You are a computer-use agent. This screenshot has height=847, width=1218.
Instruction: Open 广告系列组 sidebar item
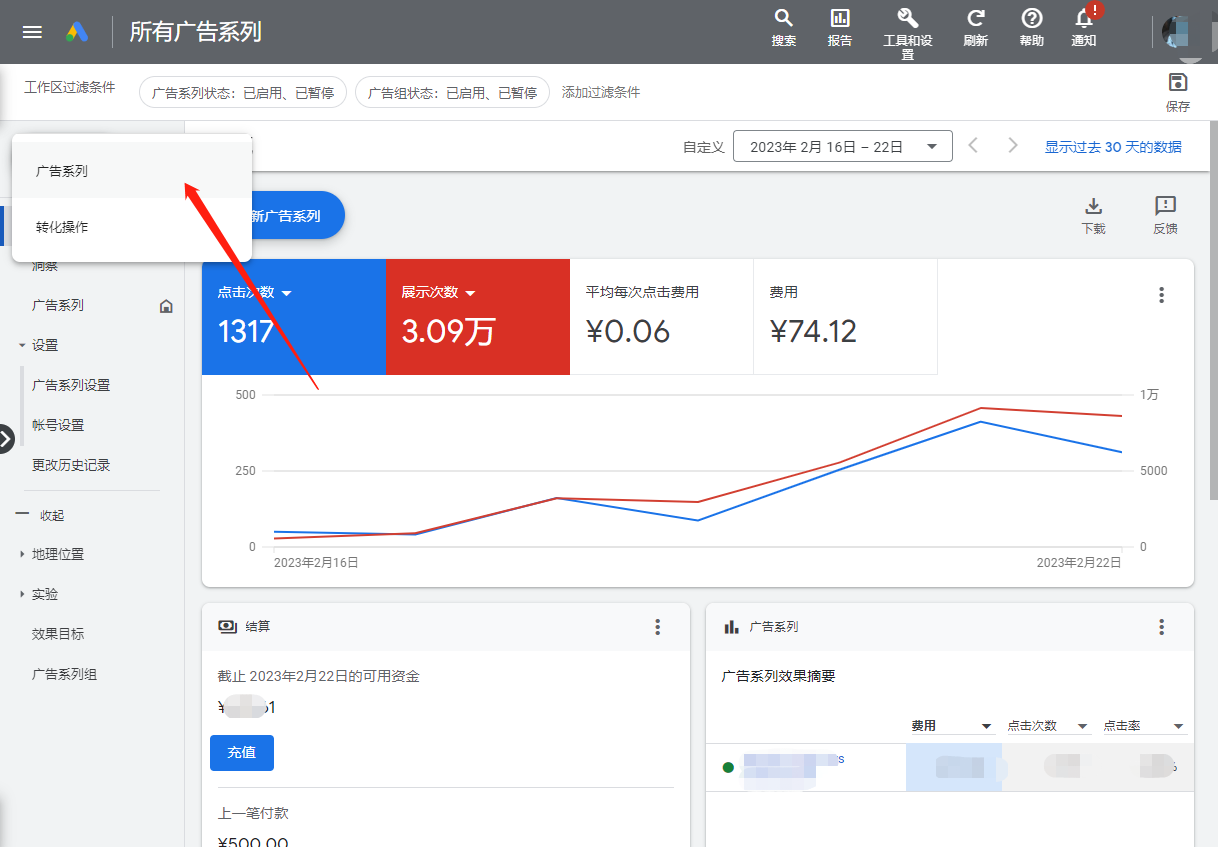pos(65,674)
